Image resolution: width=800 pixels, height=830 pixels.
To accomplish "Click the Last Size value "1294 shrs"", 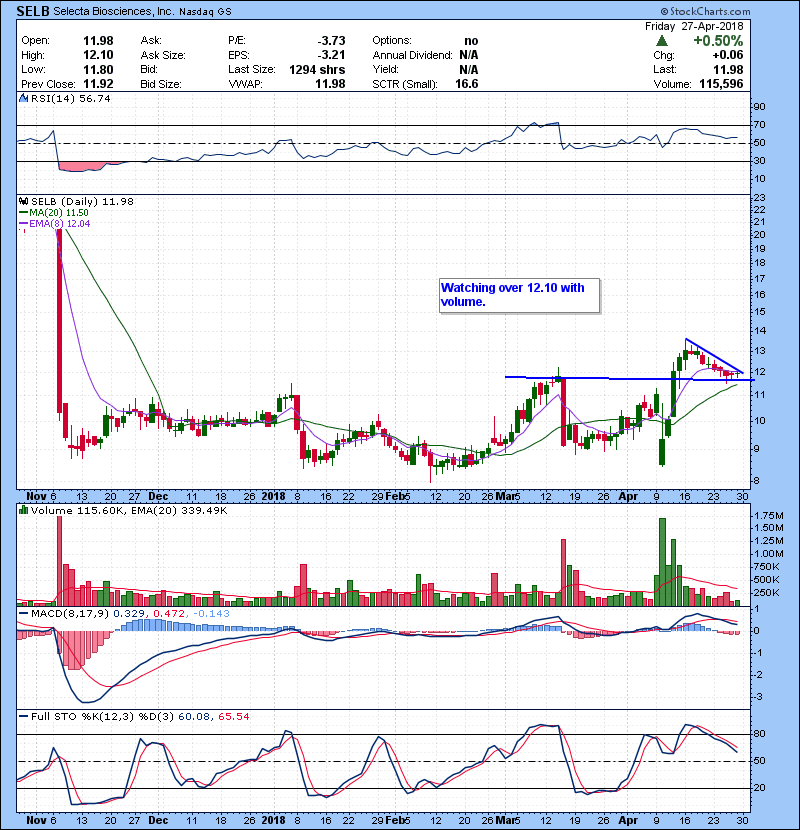I will pyautogui.click(x=317, y=69).
